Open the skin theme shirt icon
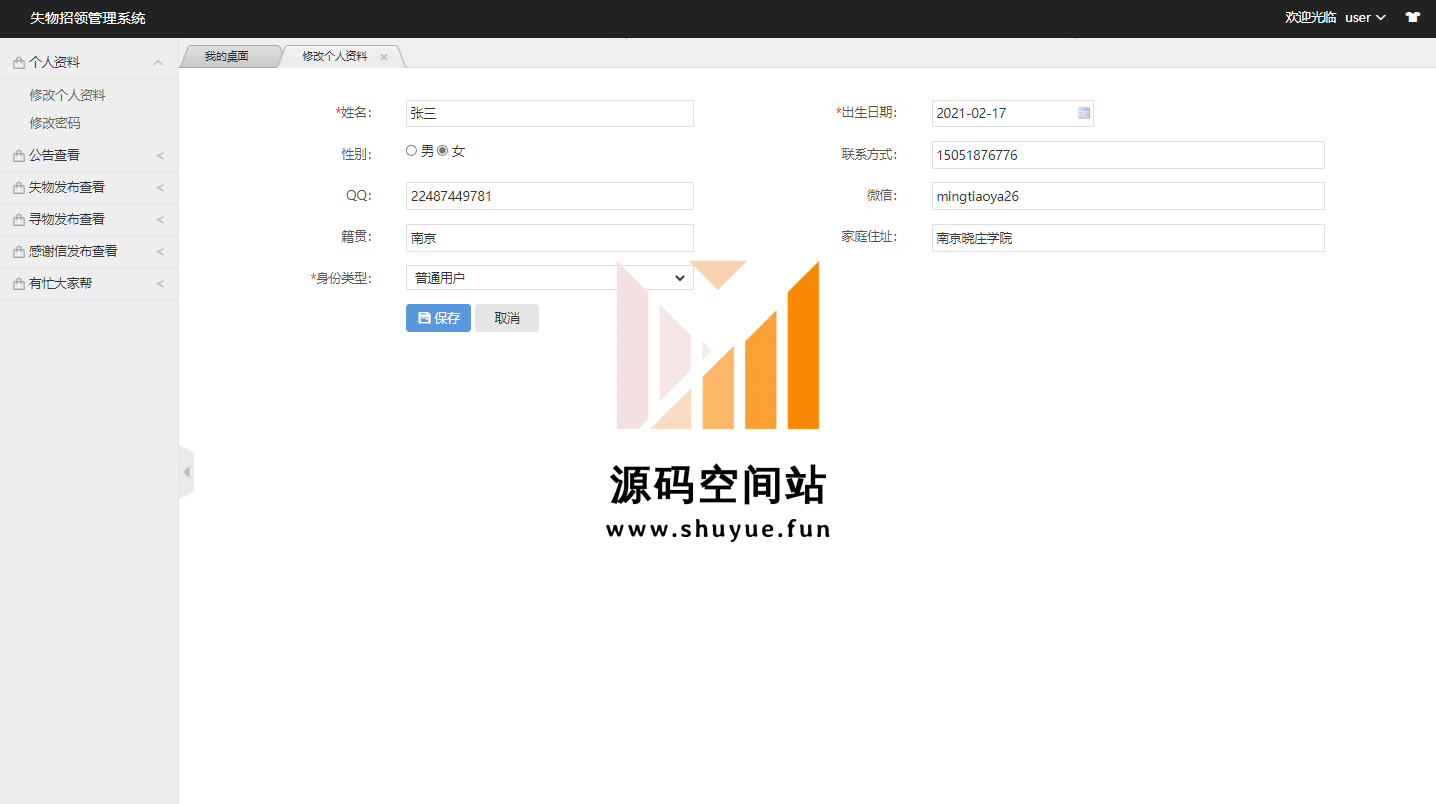 1412,18
